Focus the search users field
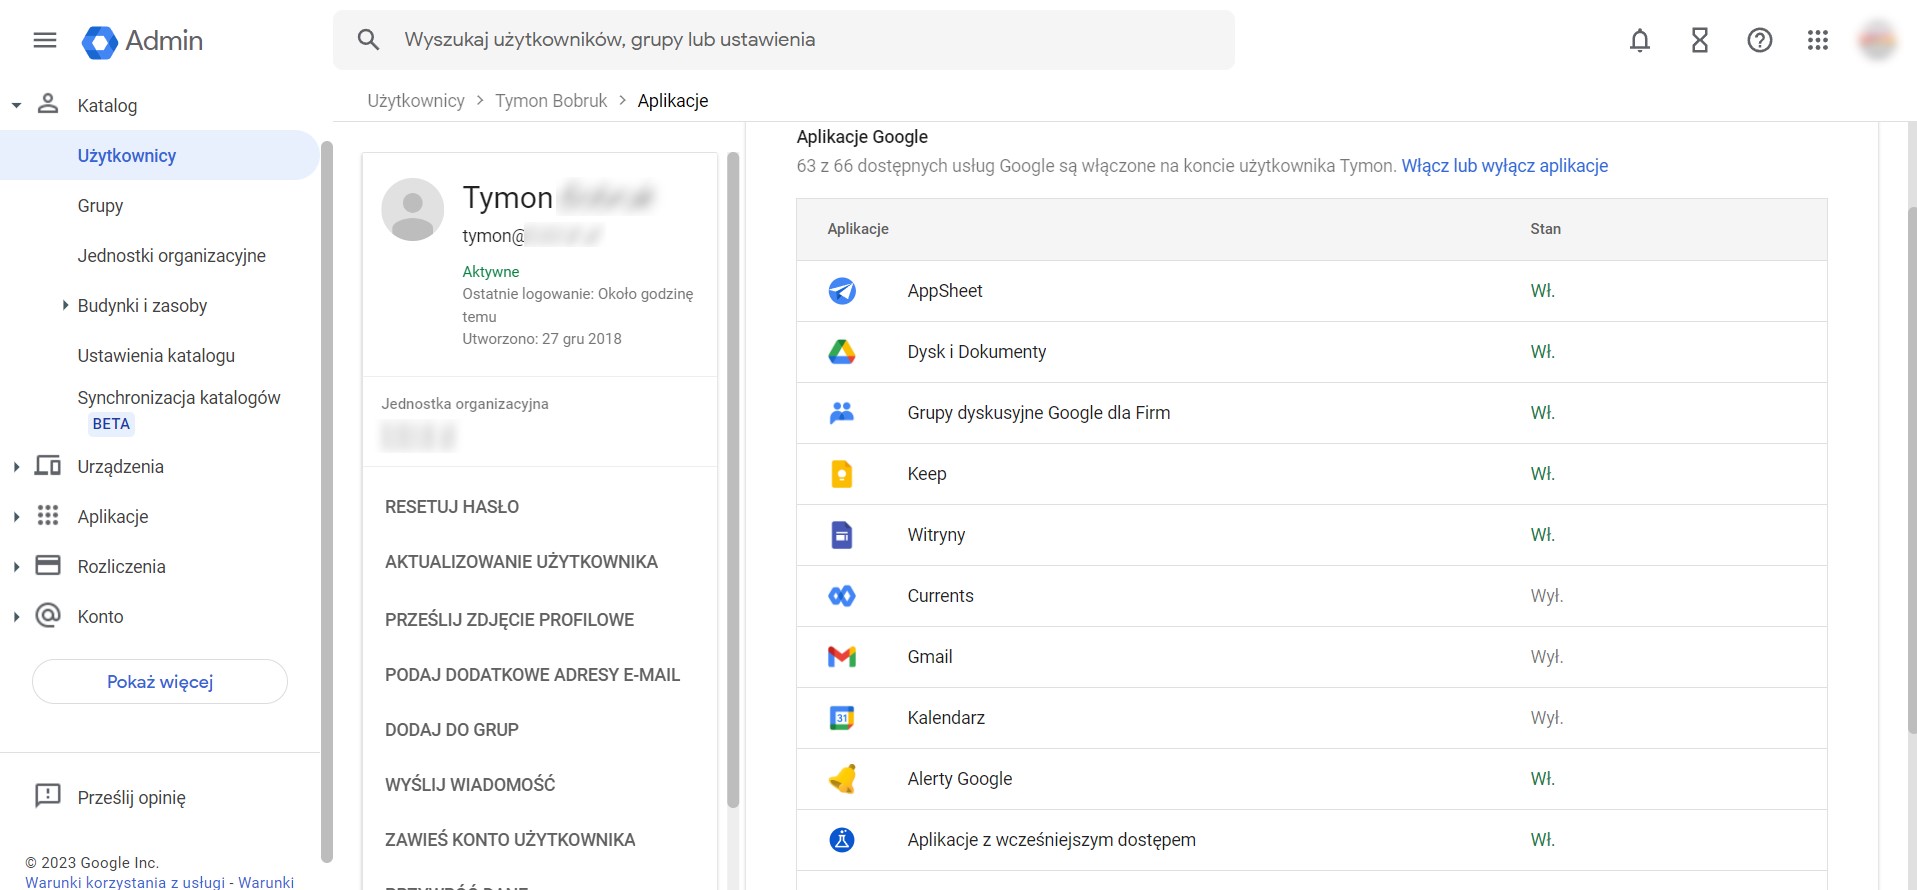This screenshot has height=890, width=1917. [x=784, y=40]
